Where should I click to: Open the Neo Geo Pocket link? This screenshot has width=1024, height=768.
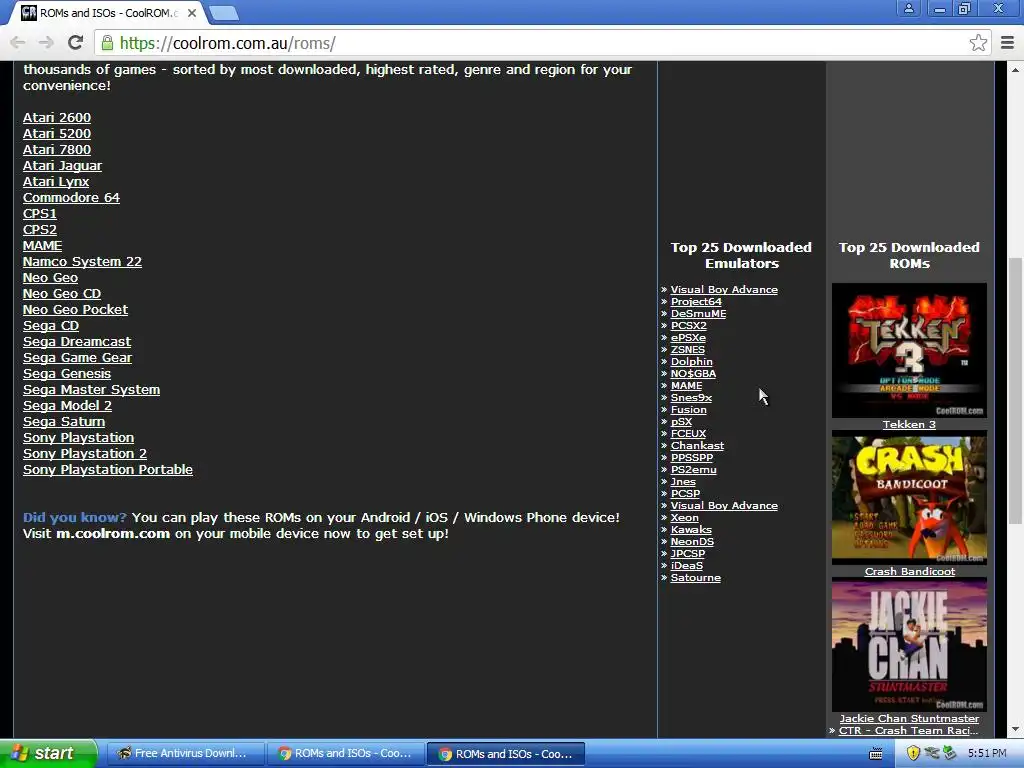[75, 310]
